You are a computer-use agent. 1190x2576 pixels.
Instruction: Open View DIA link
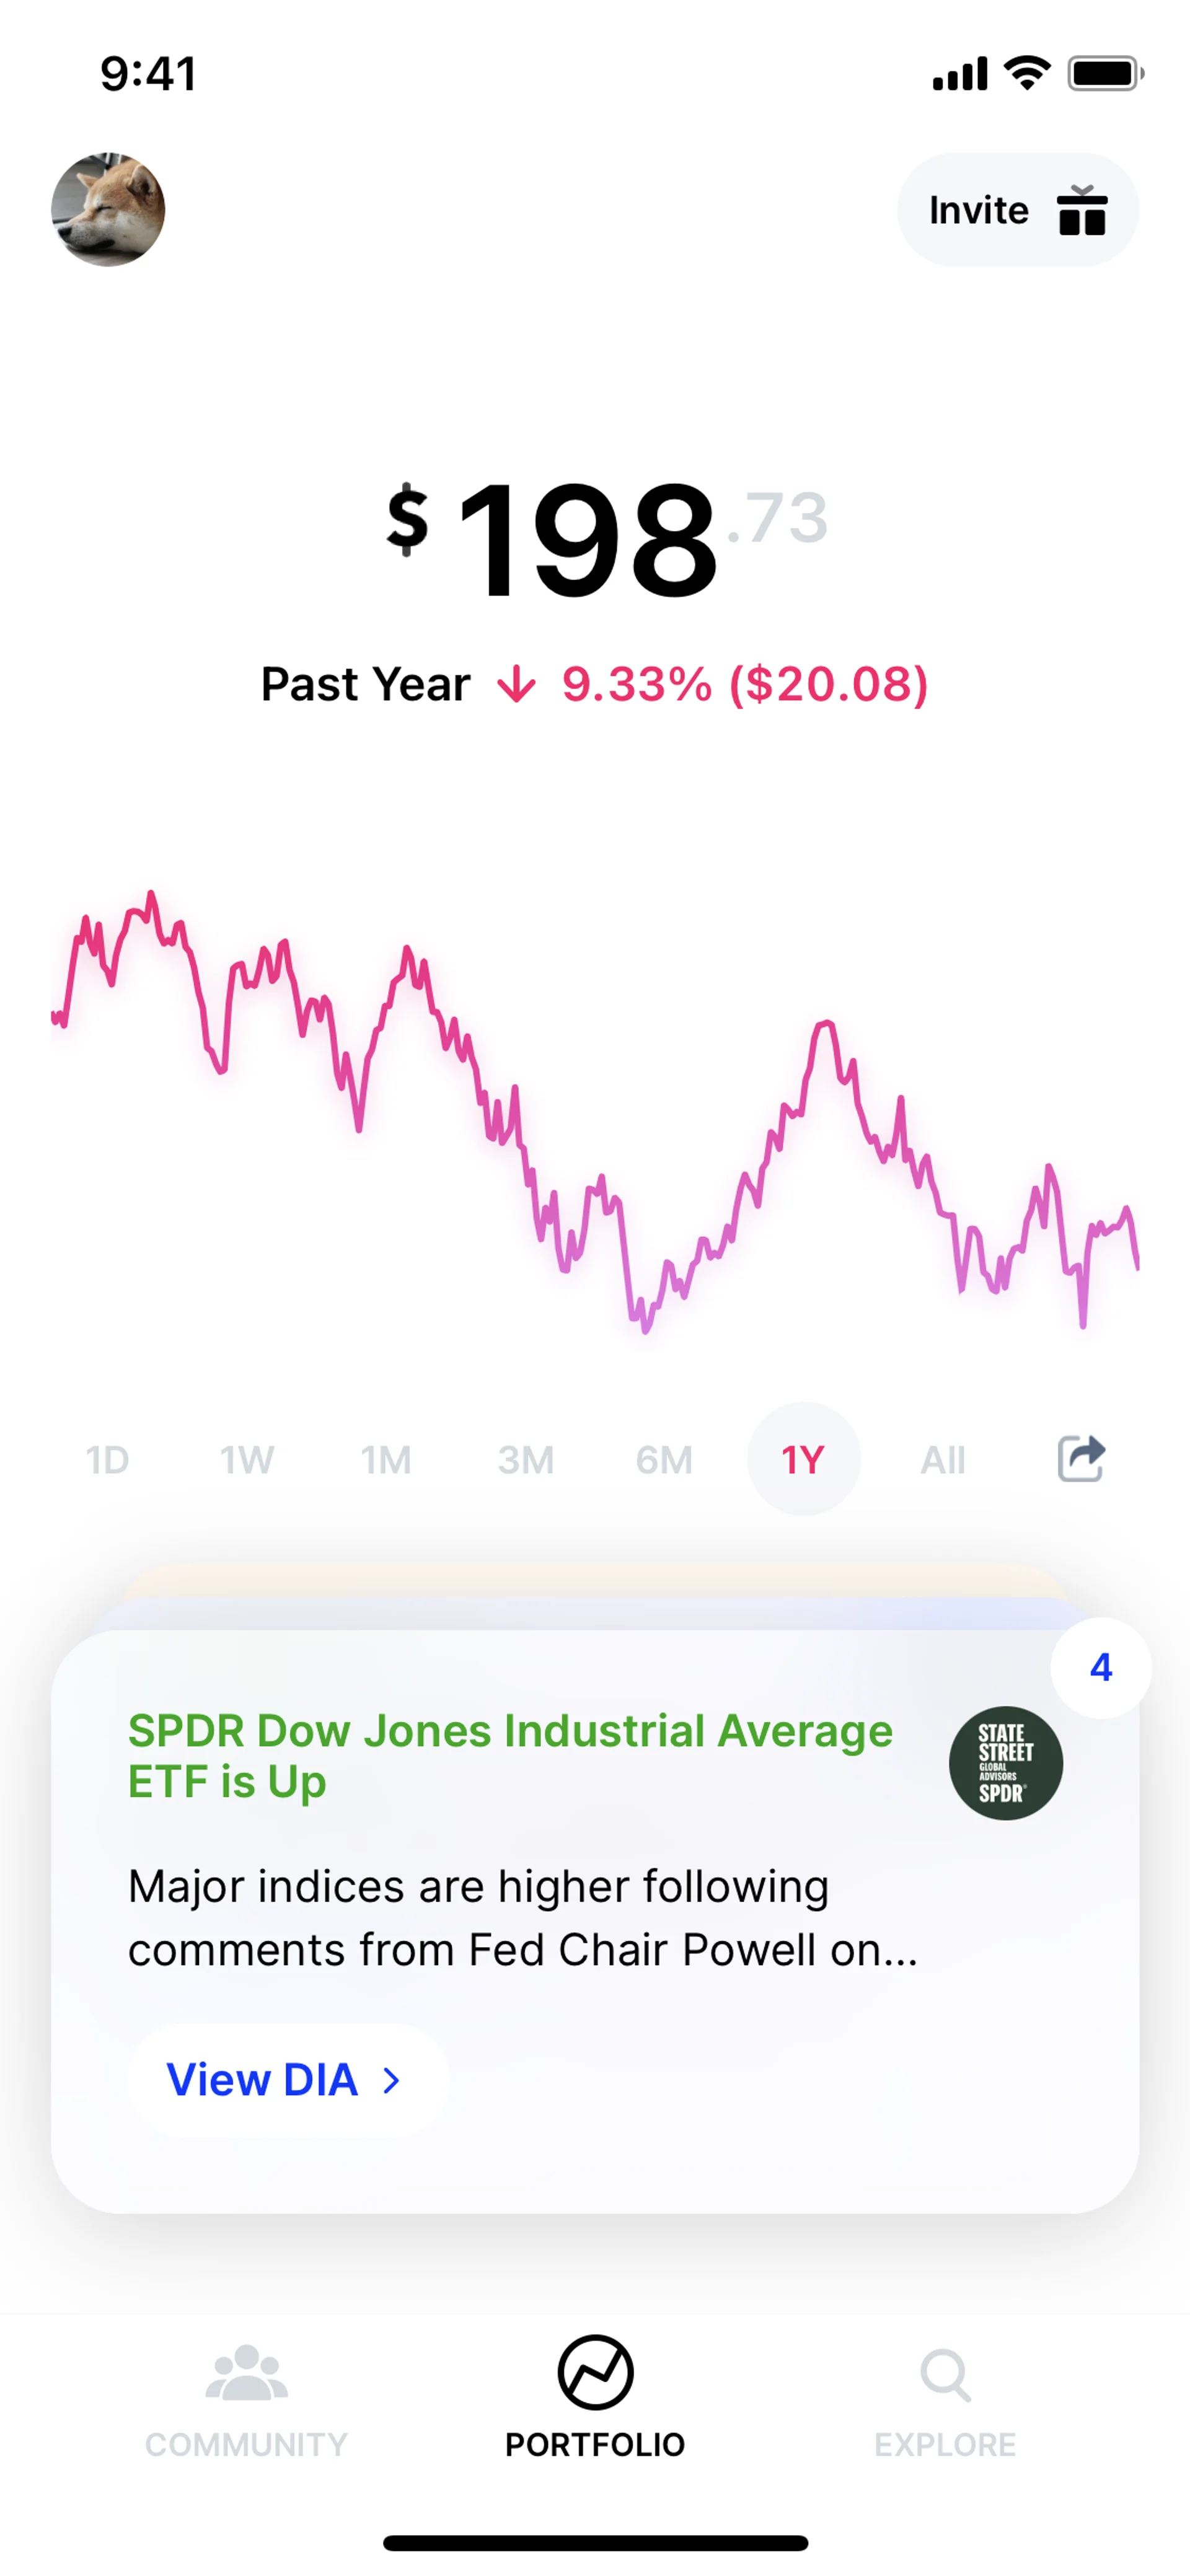point(263,2080)
